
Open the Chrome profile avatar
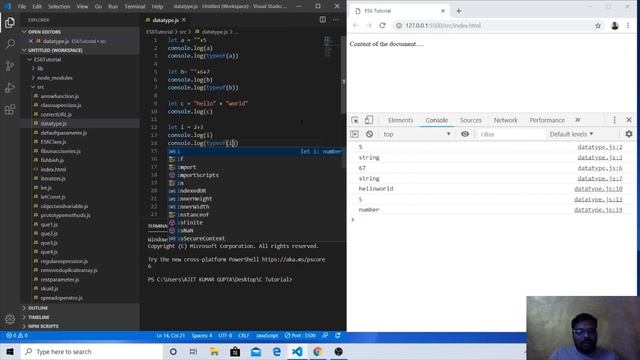[x=615, y=25]
